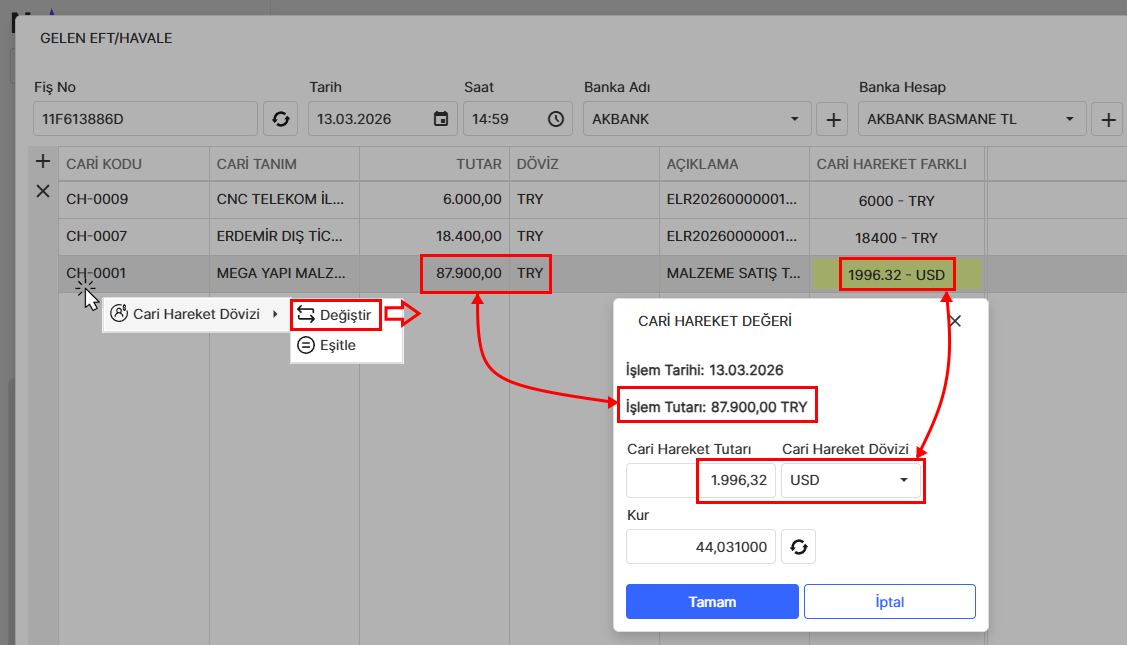Screen dimensions: 1127x645
Task: Refresh the Kur exchange rate
Action: pos(798,547)
